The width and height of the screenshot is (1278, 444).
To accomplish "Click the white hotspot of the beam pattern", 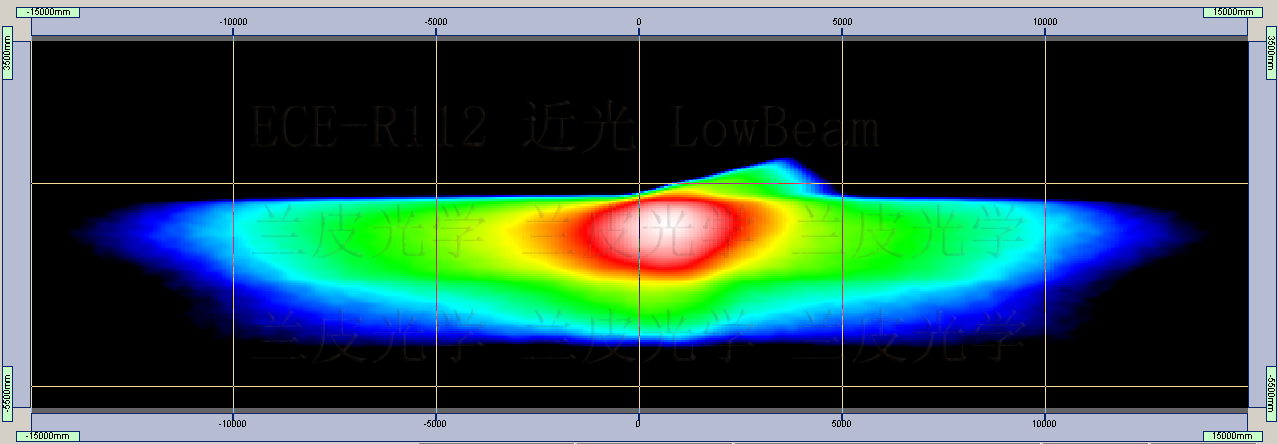I will pyautogui.click(x=665, y=232).
